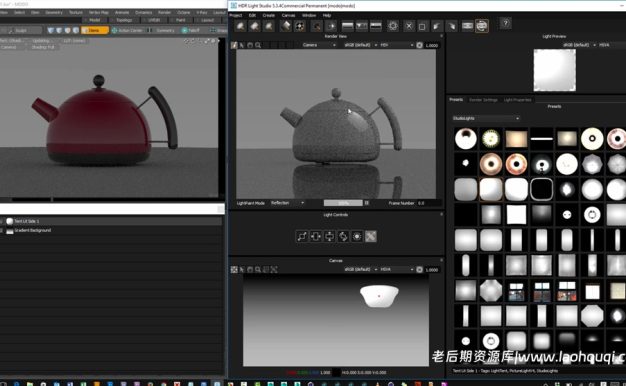Open the Texture menu in MODO

[x=76, y=13]
